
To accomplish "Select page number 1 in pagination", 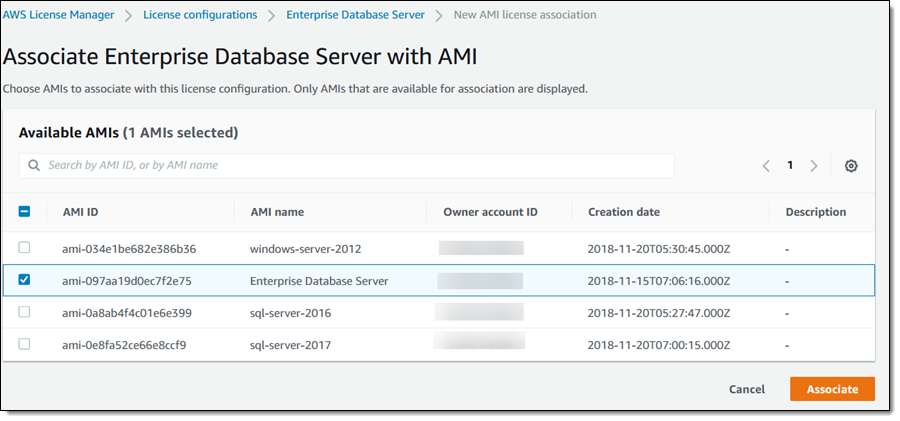I will (790, 166).
